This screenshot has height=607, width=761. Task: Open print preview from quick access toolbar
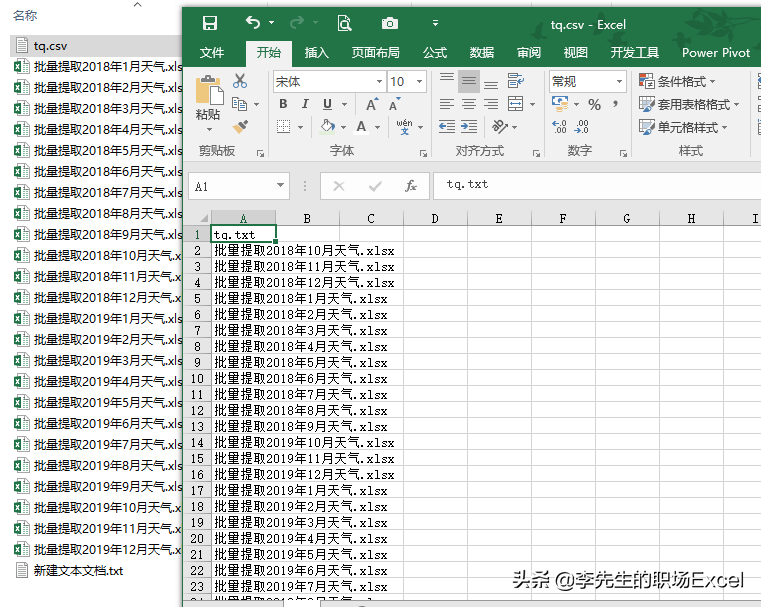(344, 23)
